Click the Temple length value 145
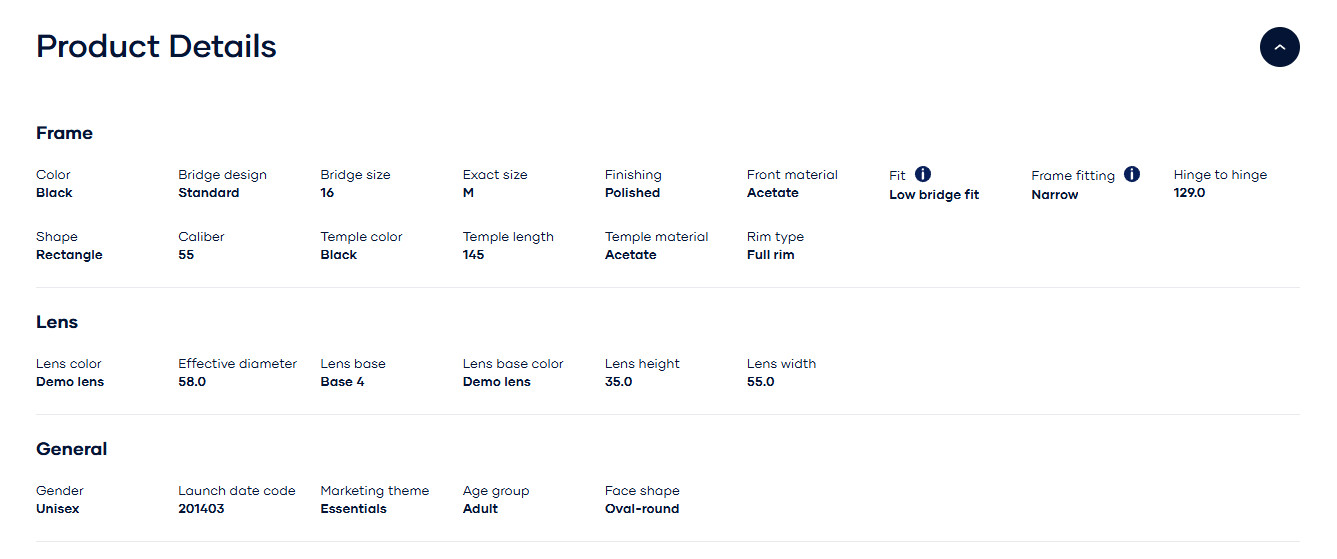This screenshot has width=1337, height=559. point(474,255)
